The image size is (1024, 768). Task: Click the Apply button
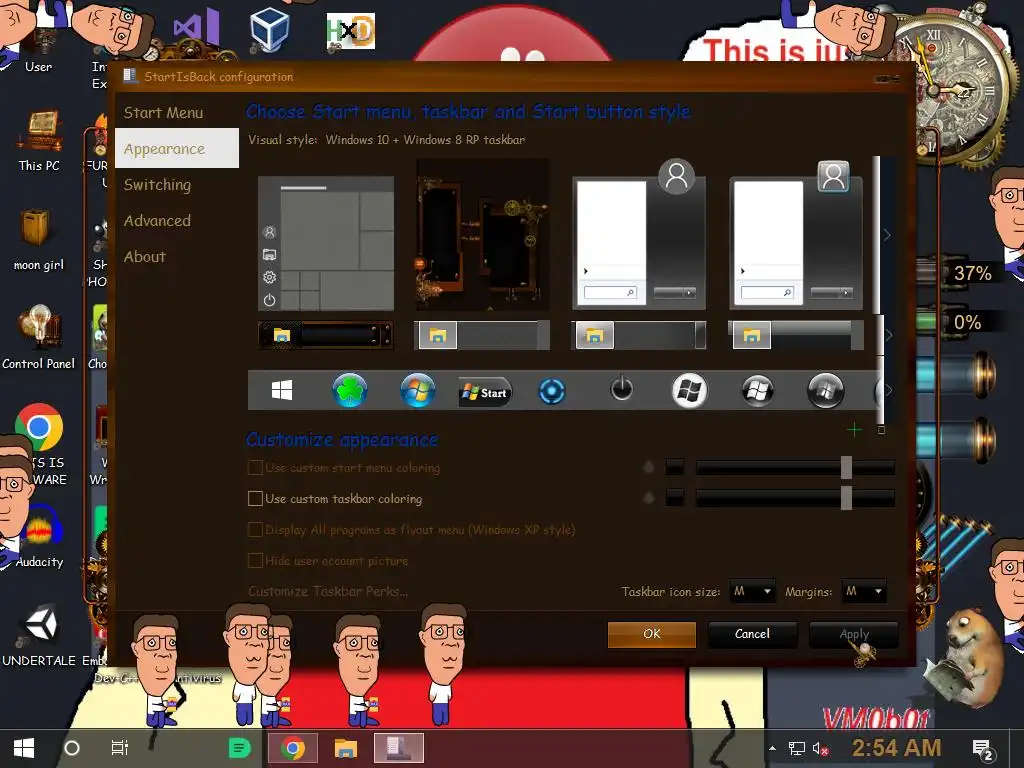pyautogui.click(x=854, y=634)
